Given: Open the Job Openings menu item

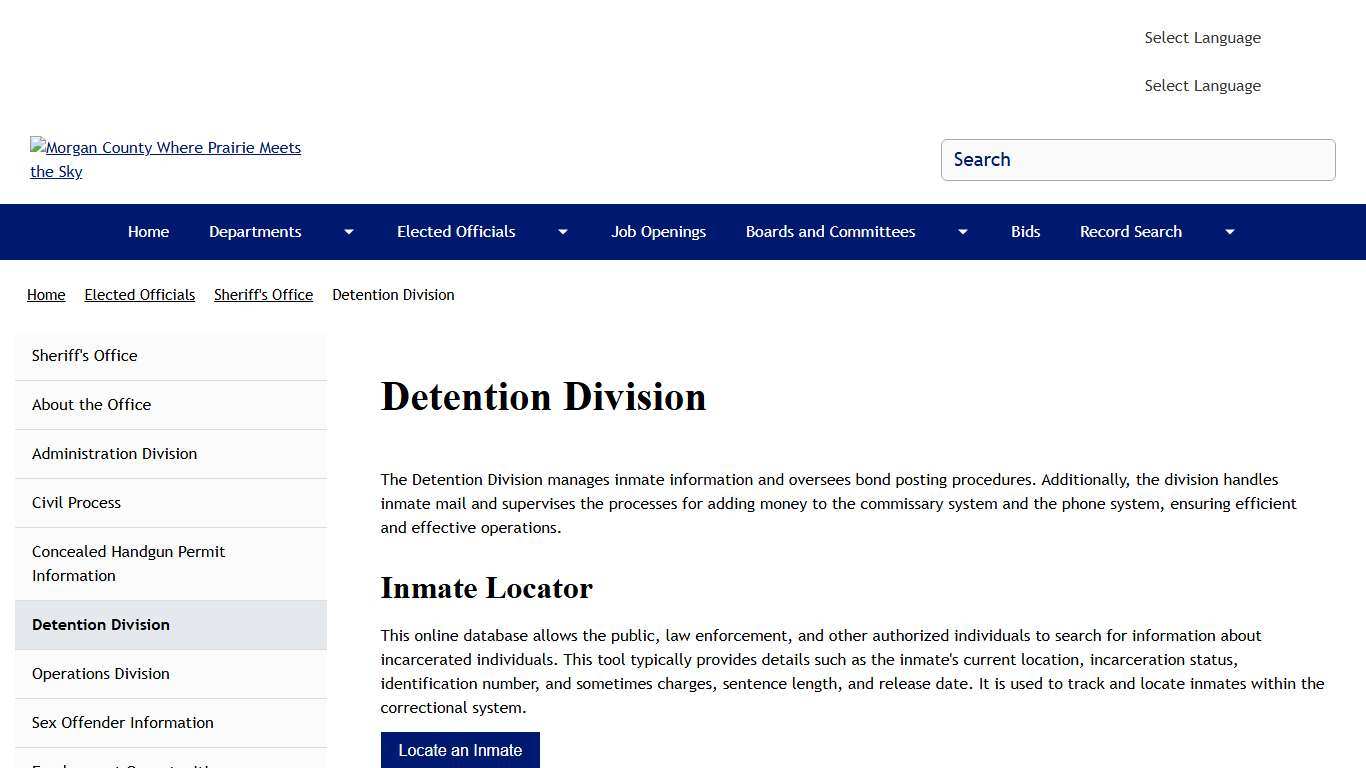Looking at the screenshot, I should click(658, 231).
